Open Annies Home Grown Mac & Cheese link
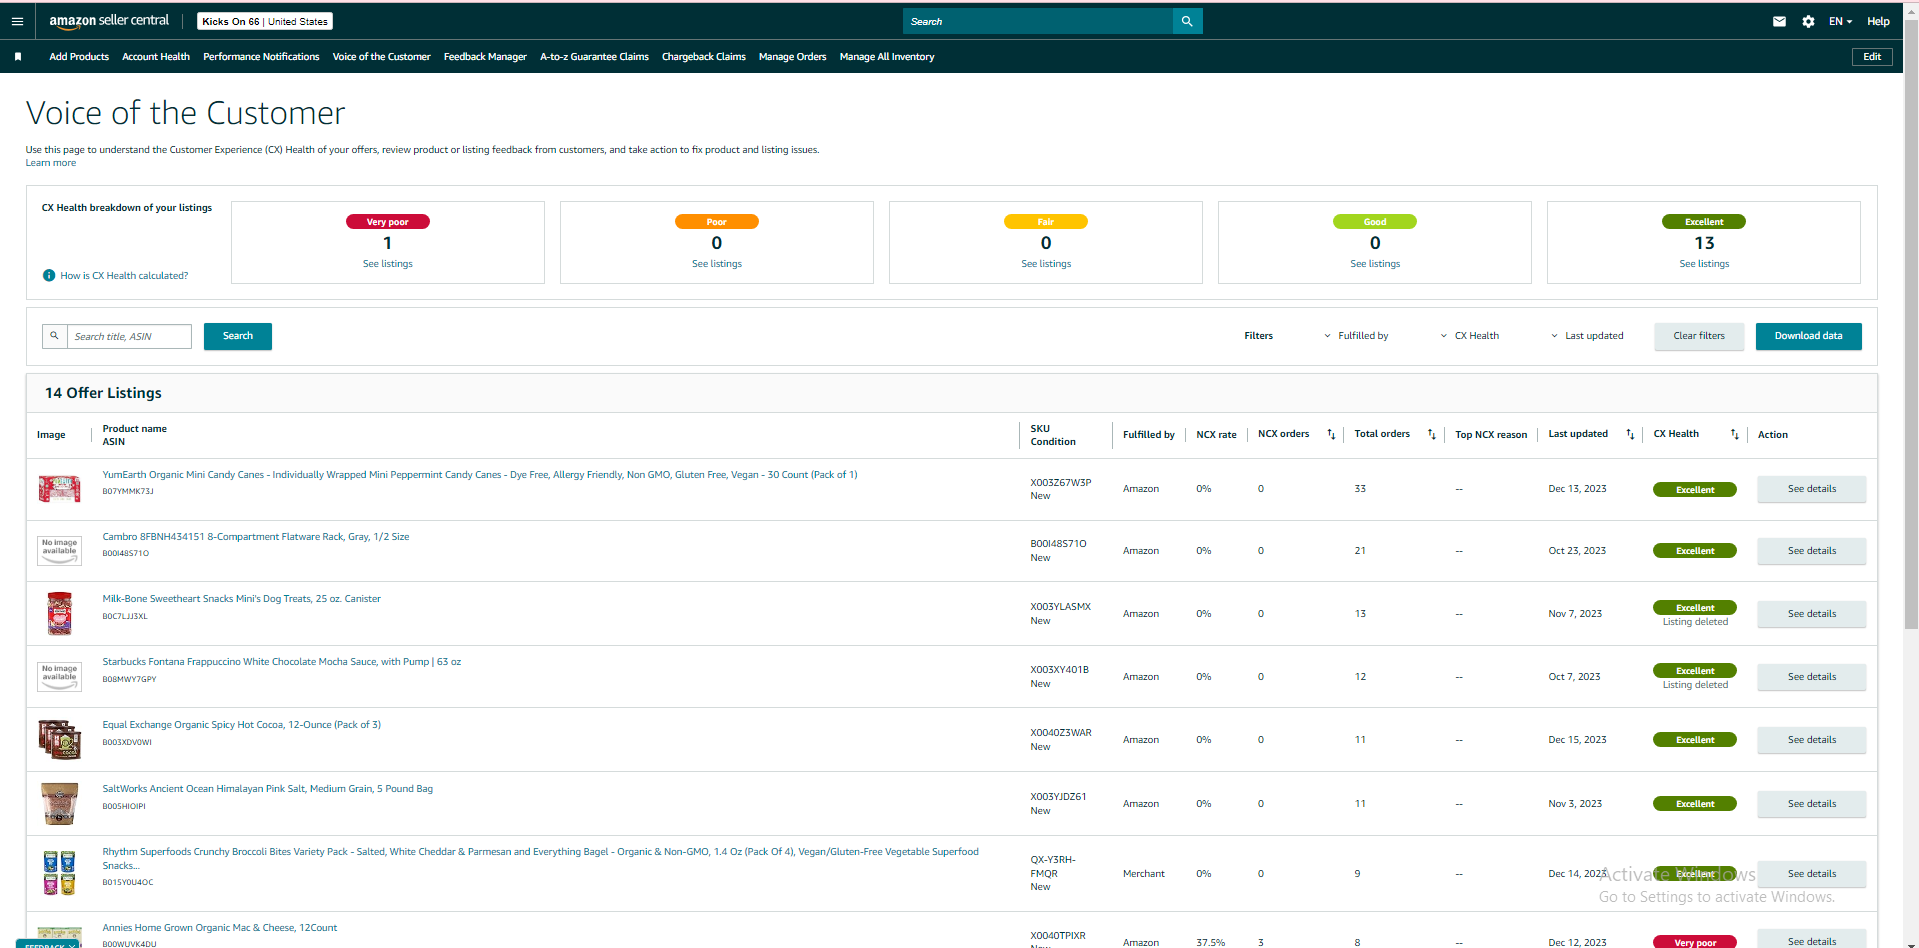This screenshot has height=948, width=1919. tap(220, 928)
